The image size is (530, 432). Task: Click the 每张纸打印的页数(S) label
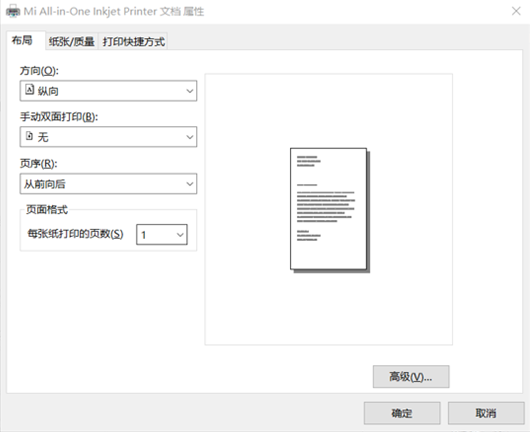coord(75,234)
